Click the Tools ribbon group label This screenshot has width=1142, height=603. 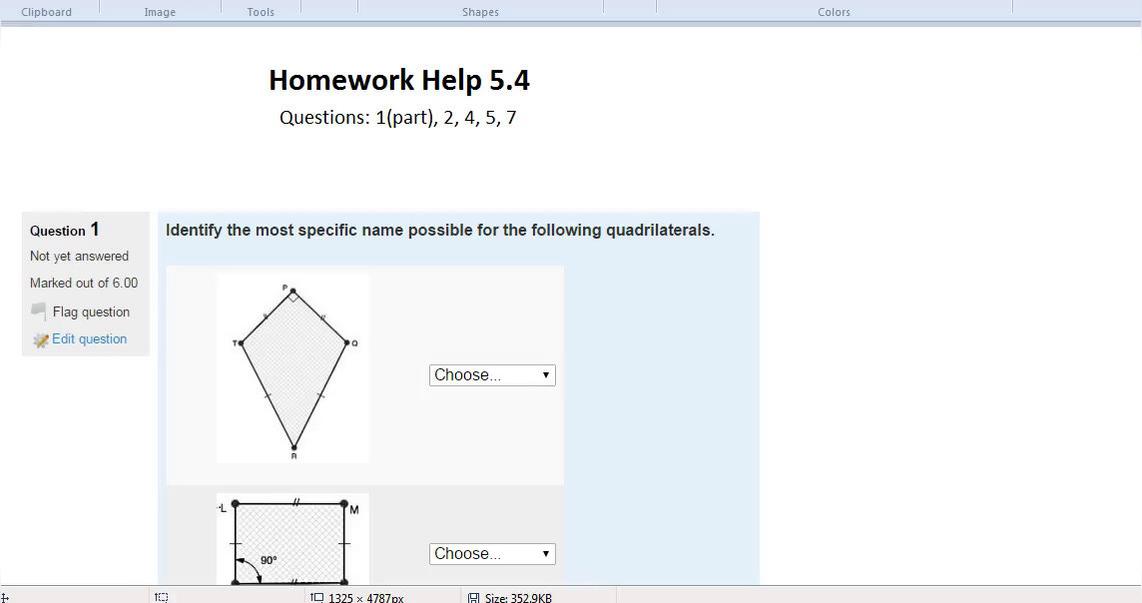261,12
